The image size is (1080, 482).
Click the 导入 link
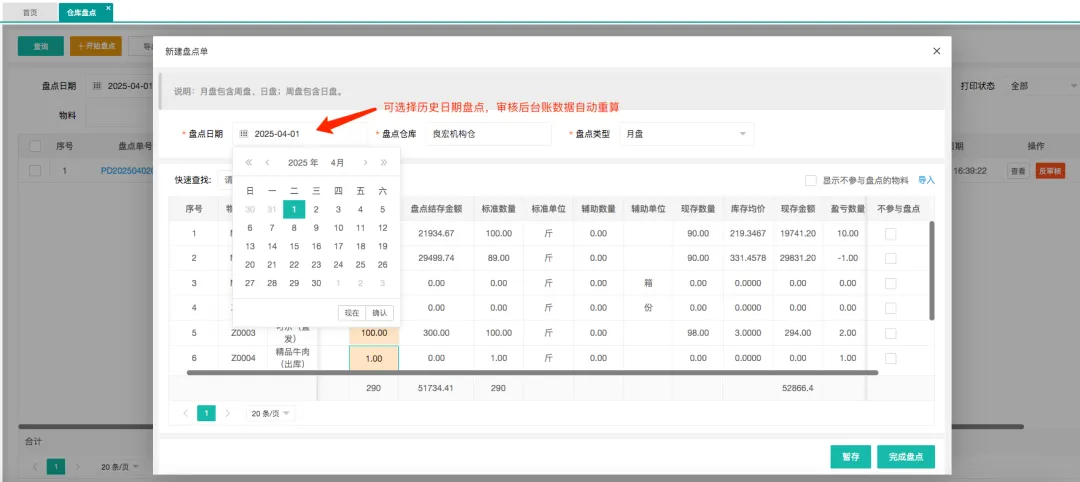click(x=926, y=181)
